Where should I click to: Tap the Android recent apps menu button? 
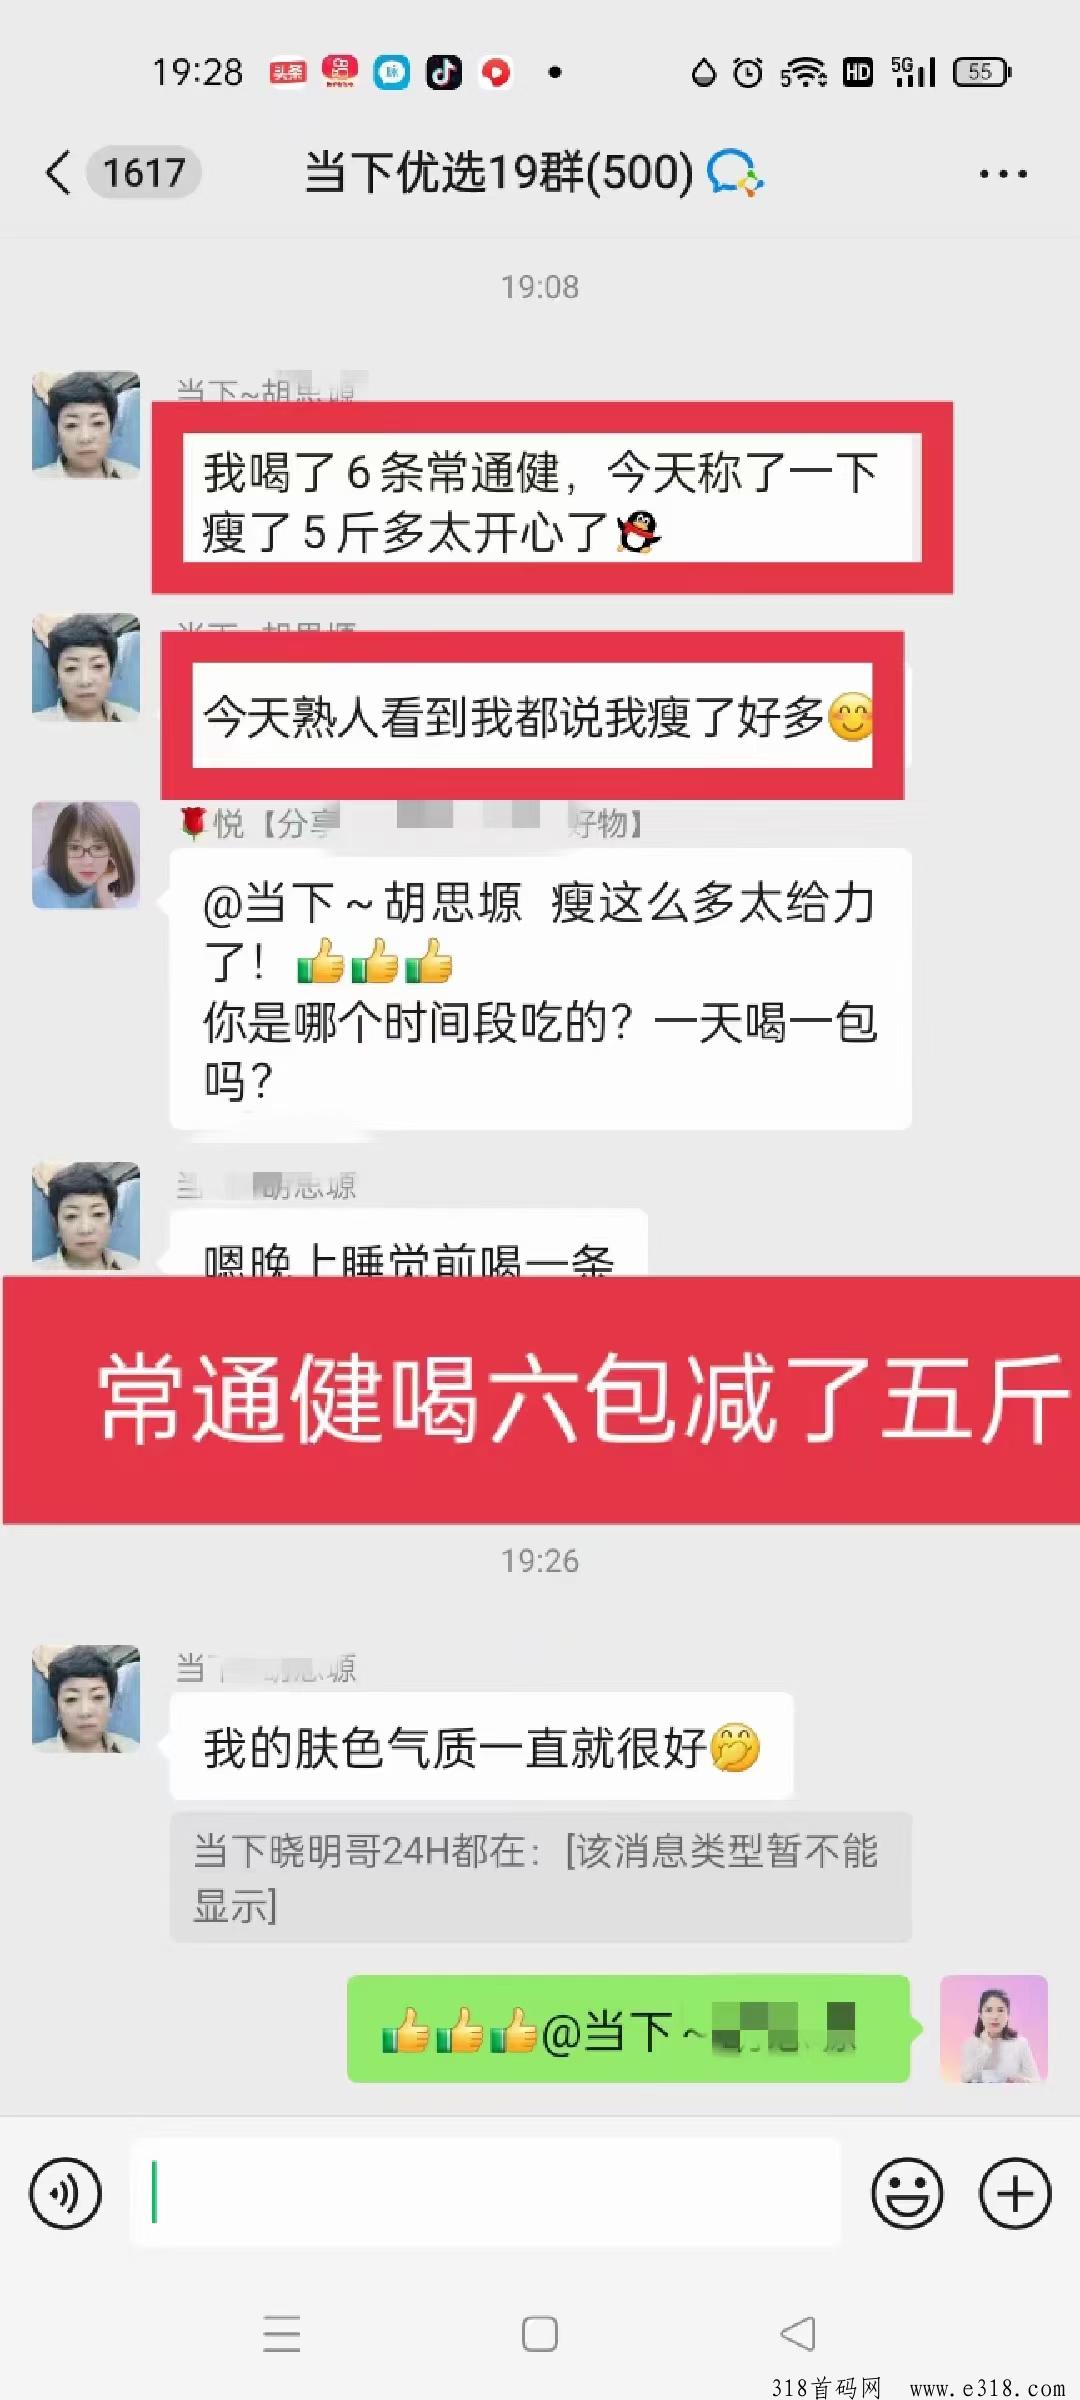tap(282, 2333)
